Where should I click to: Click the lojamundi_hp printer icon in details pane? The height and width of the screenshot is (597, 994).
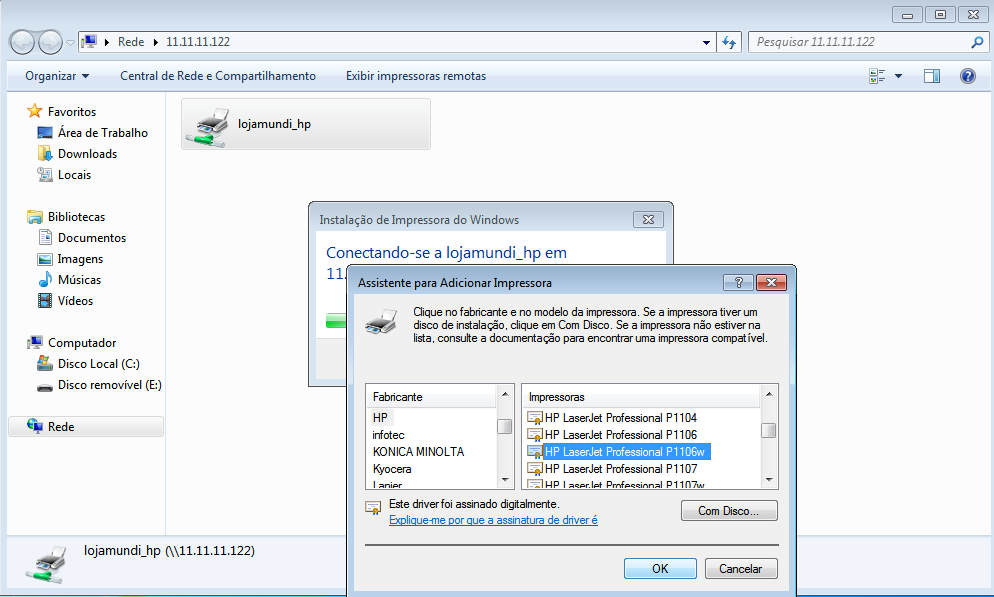[47, 564]
